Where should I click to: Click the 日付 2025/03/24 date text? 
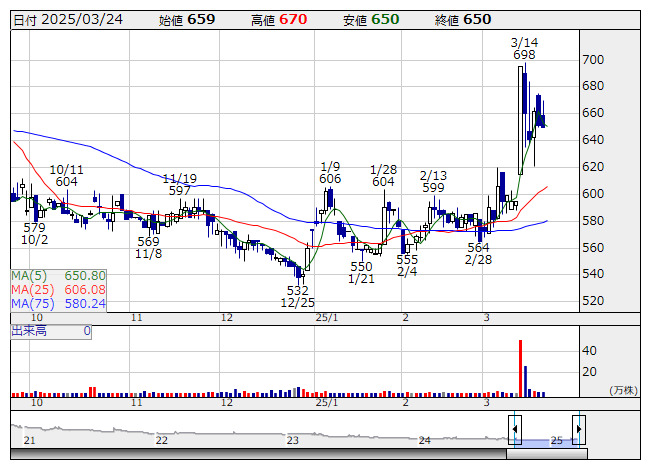(x=68, y=20)
